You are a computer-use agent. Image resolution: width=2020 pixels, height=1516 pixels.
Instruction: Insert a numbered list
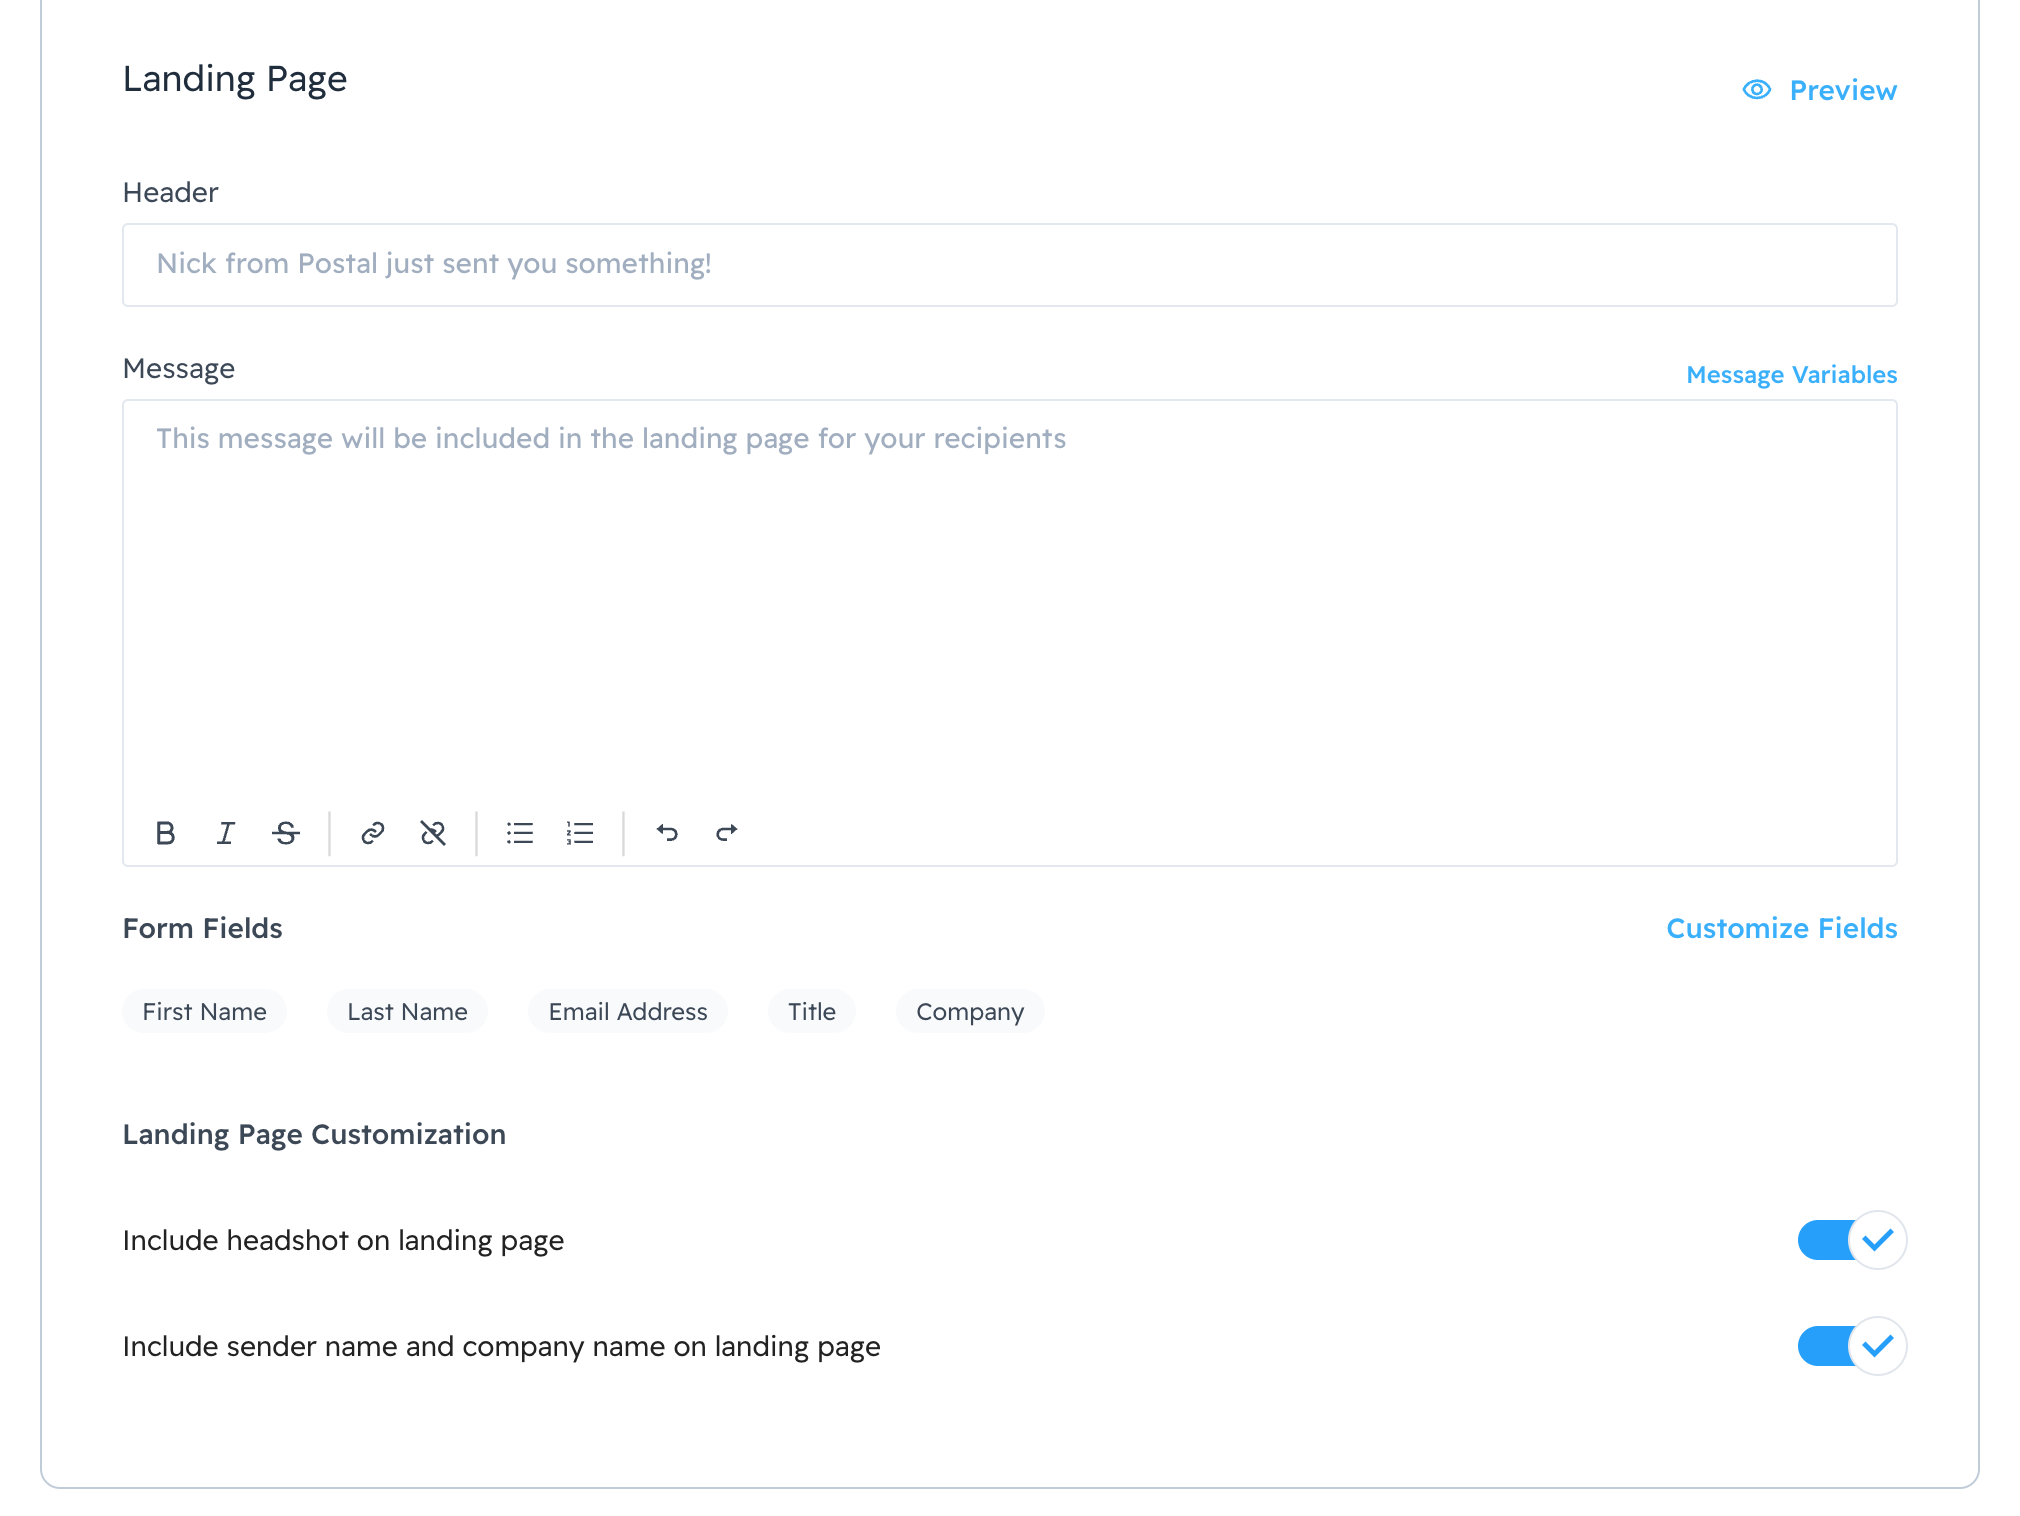[580, 833]
